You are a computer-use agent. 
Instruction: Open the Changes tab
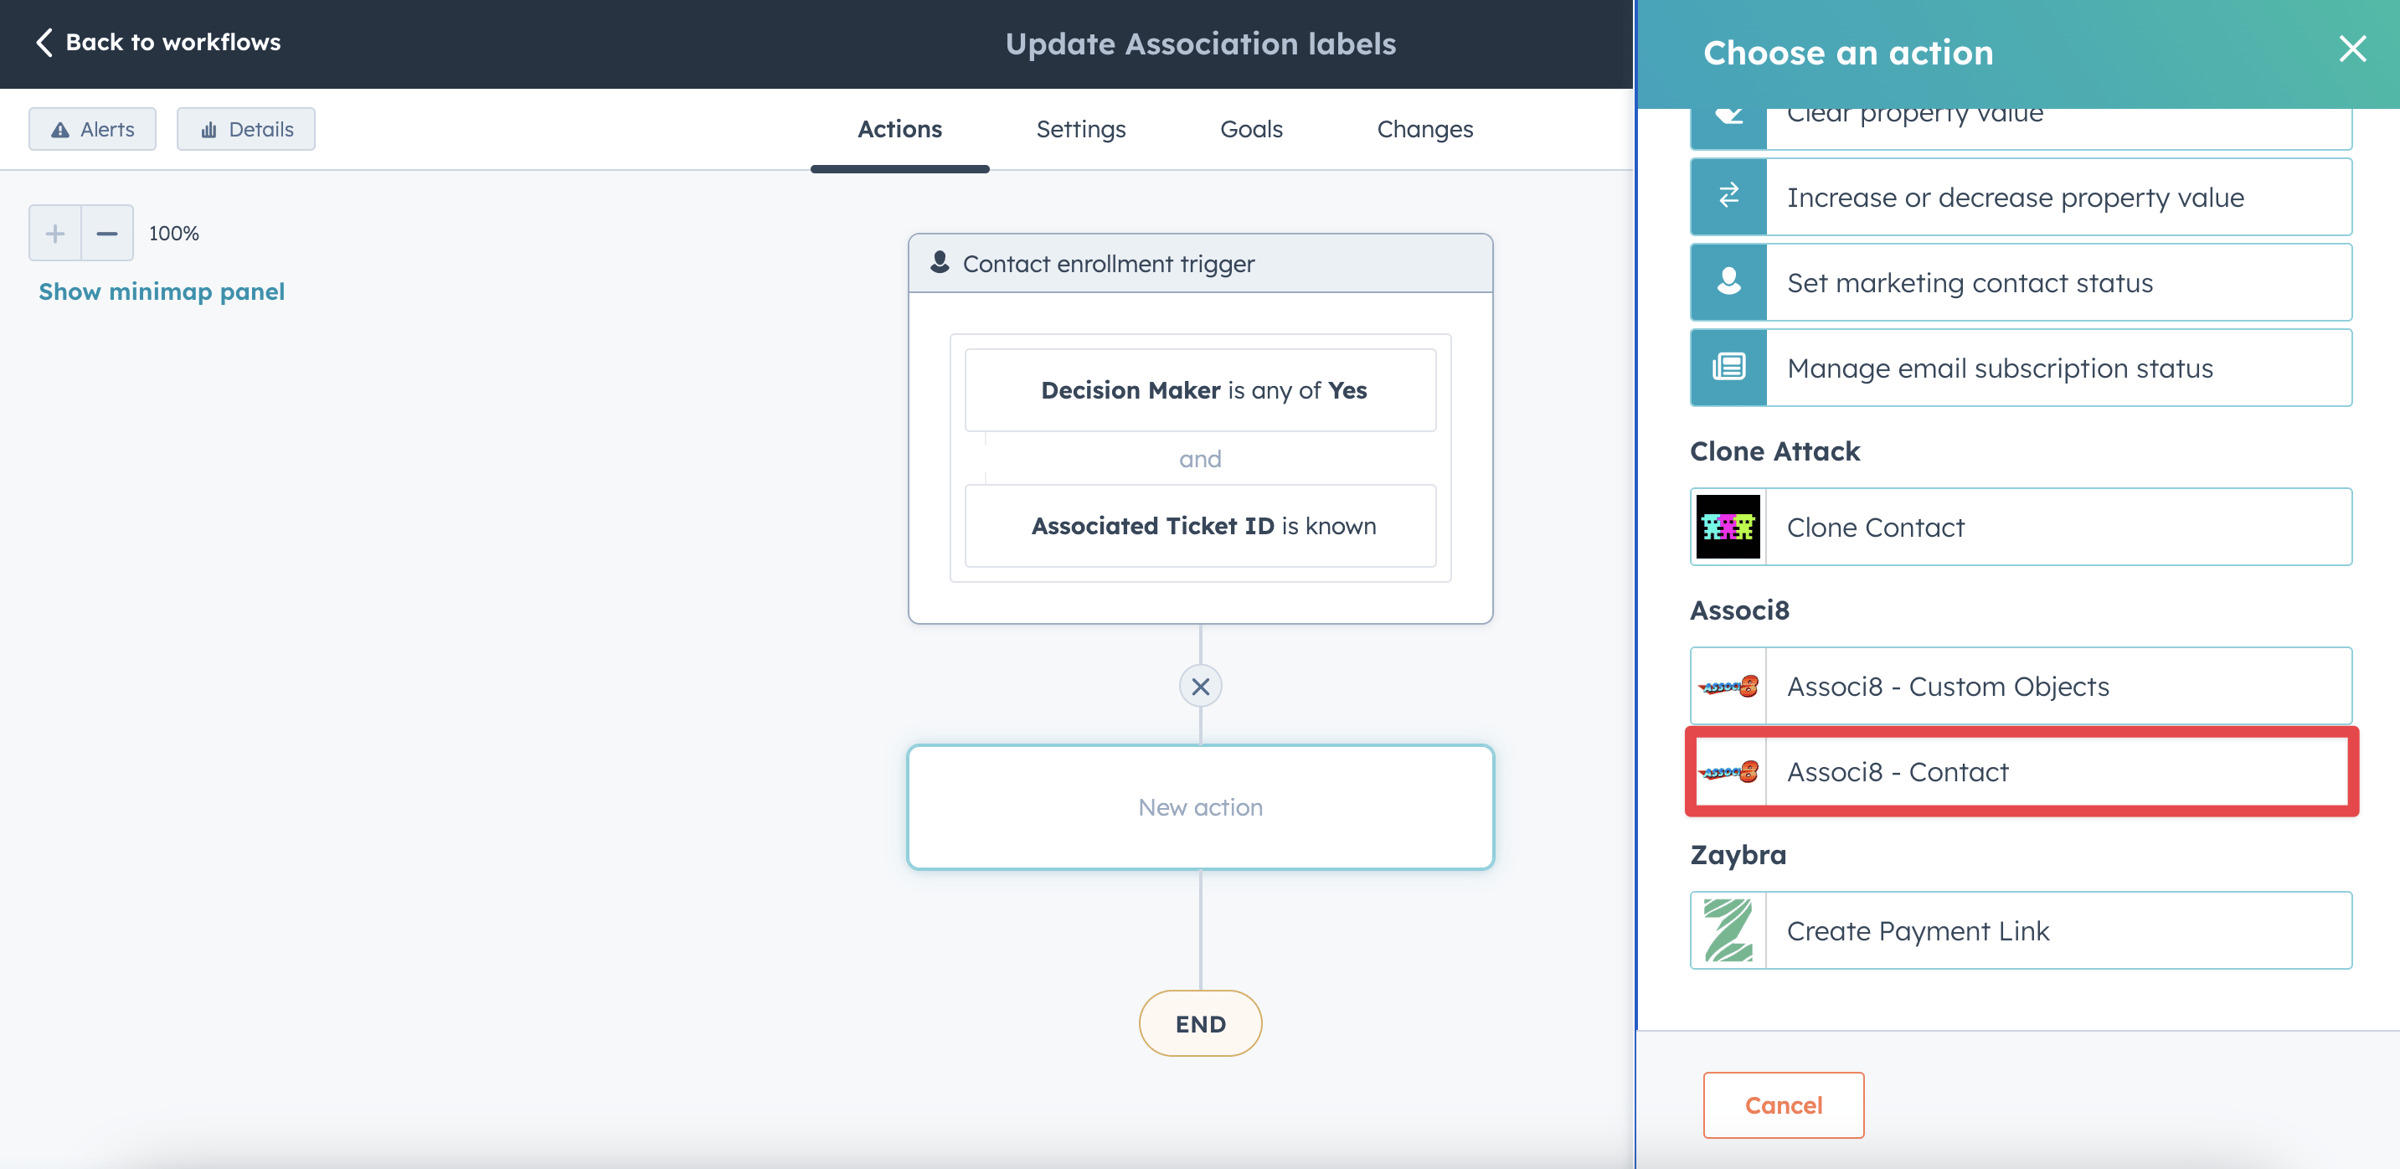1424,128
